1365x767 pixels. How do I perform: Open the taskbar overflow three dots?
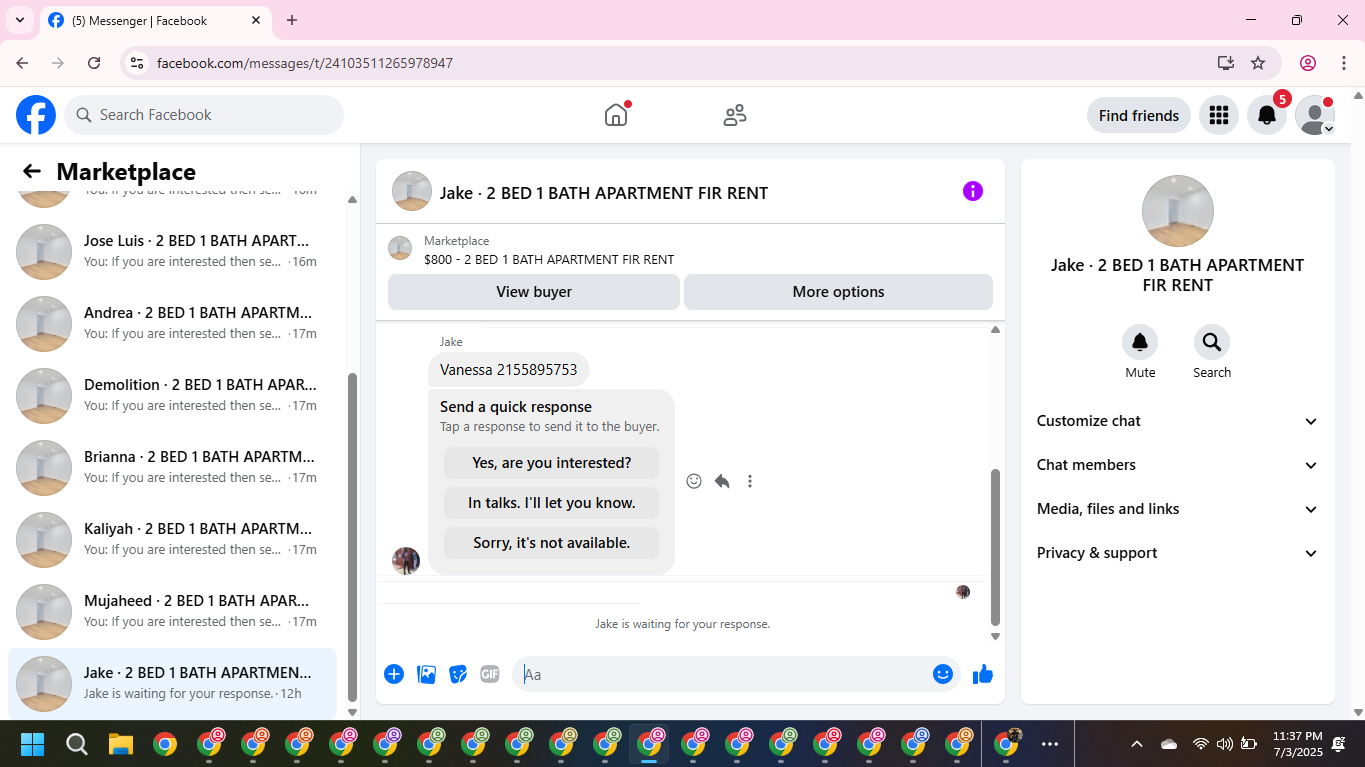coord(1050,744)
